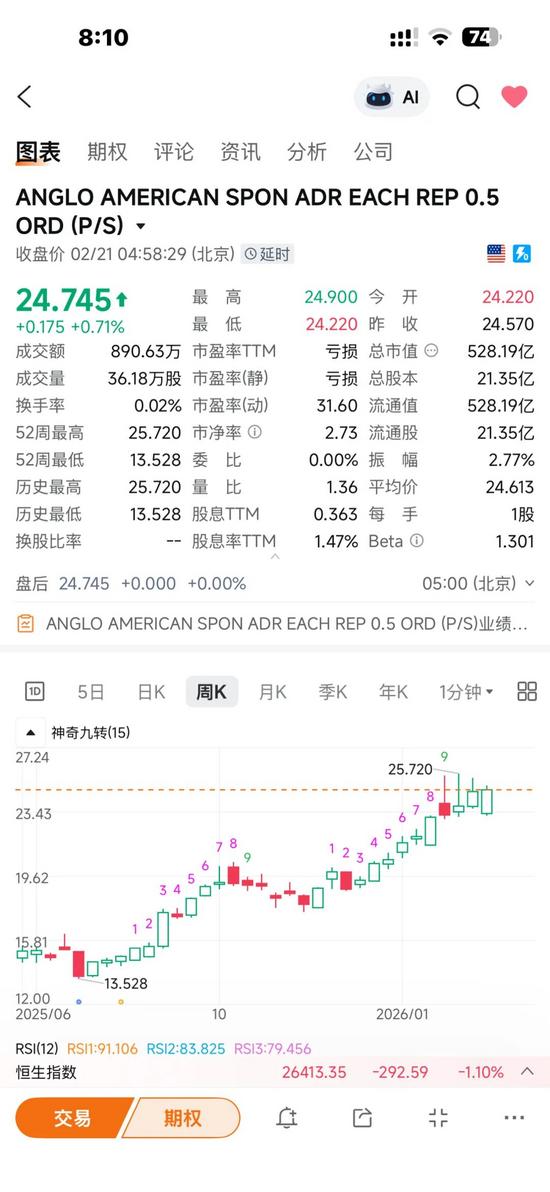
Task: Switch to the 资讯 tab
Action: tap(240, 151)
